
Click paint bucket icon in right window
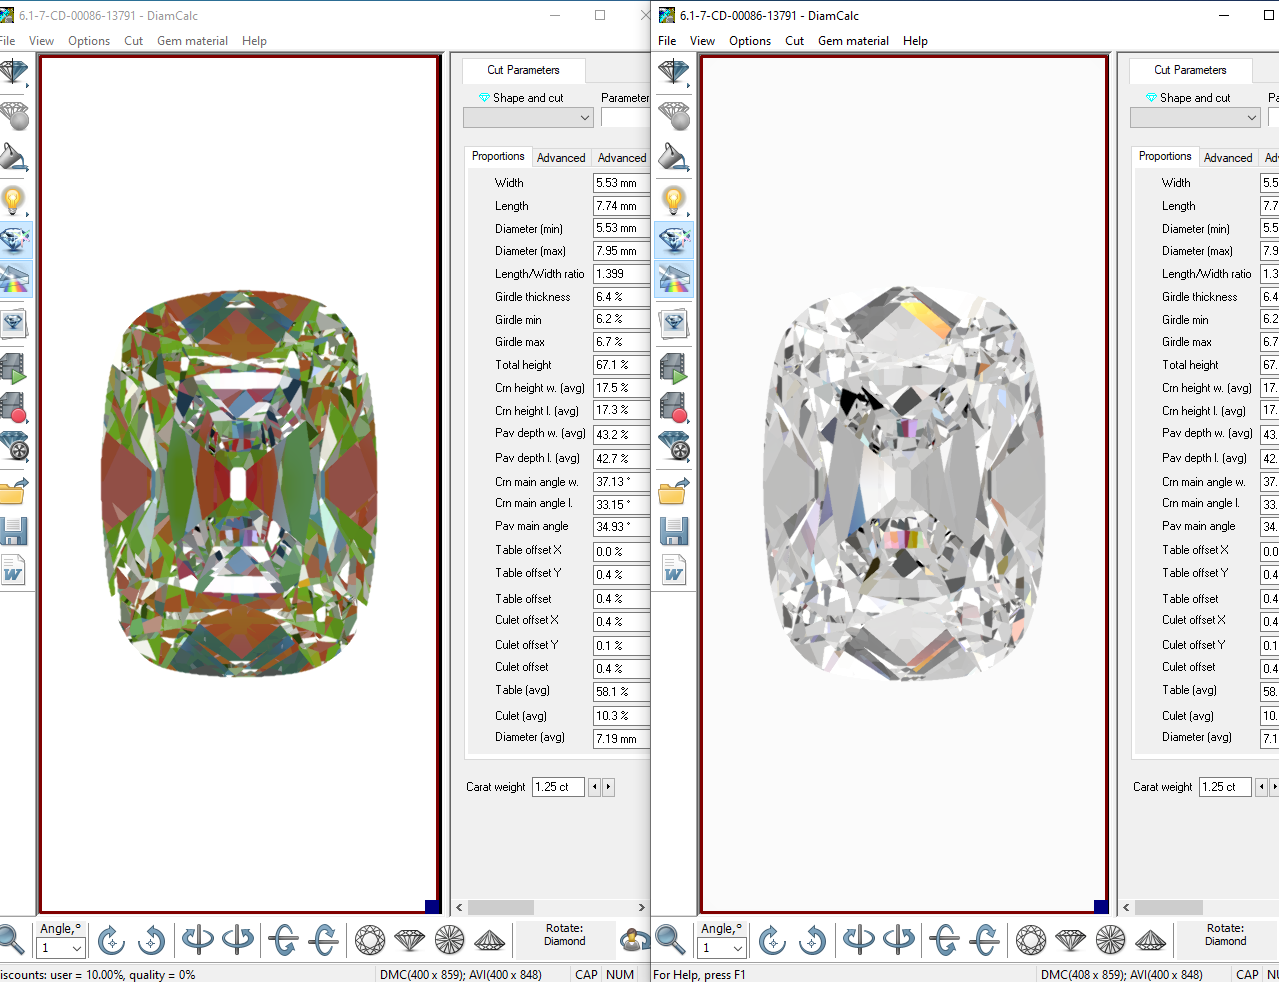[x=674, y=158]
